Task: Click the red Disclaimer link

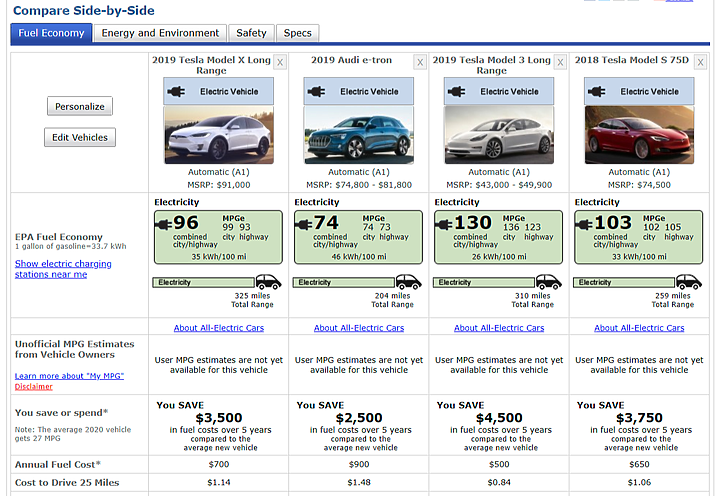Action: pyautogui.click(x=34, y=387)
